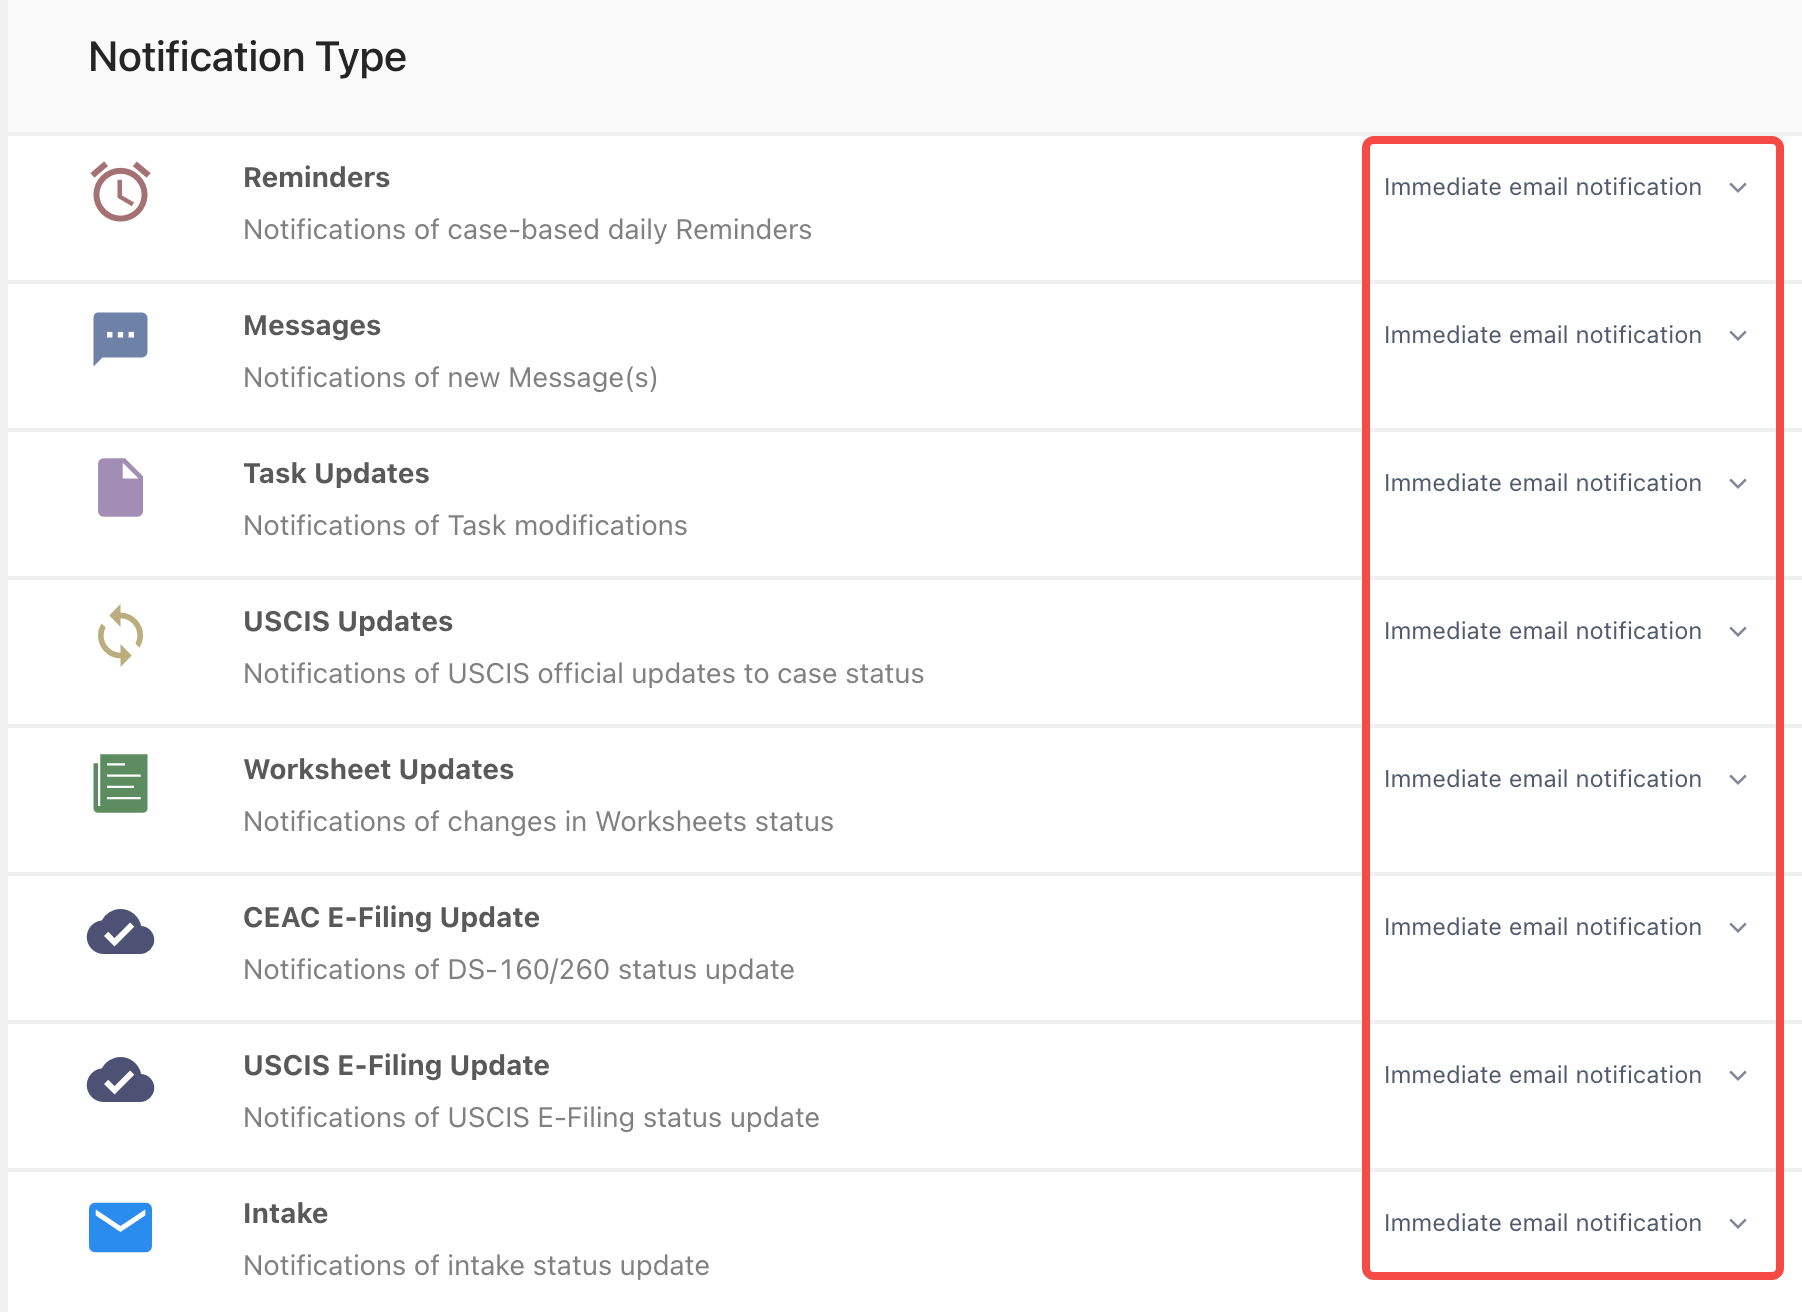The height and width of the screenshot is (1312, 1802).
Task: Click 'Notifications of USCIS official updates' description
Action: [583, 674]
